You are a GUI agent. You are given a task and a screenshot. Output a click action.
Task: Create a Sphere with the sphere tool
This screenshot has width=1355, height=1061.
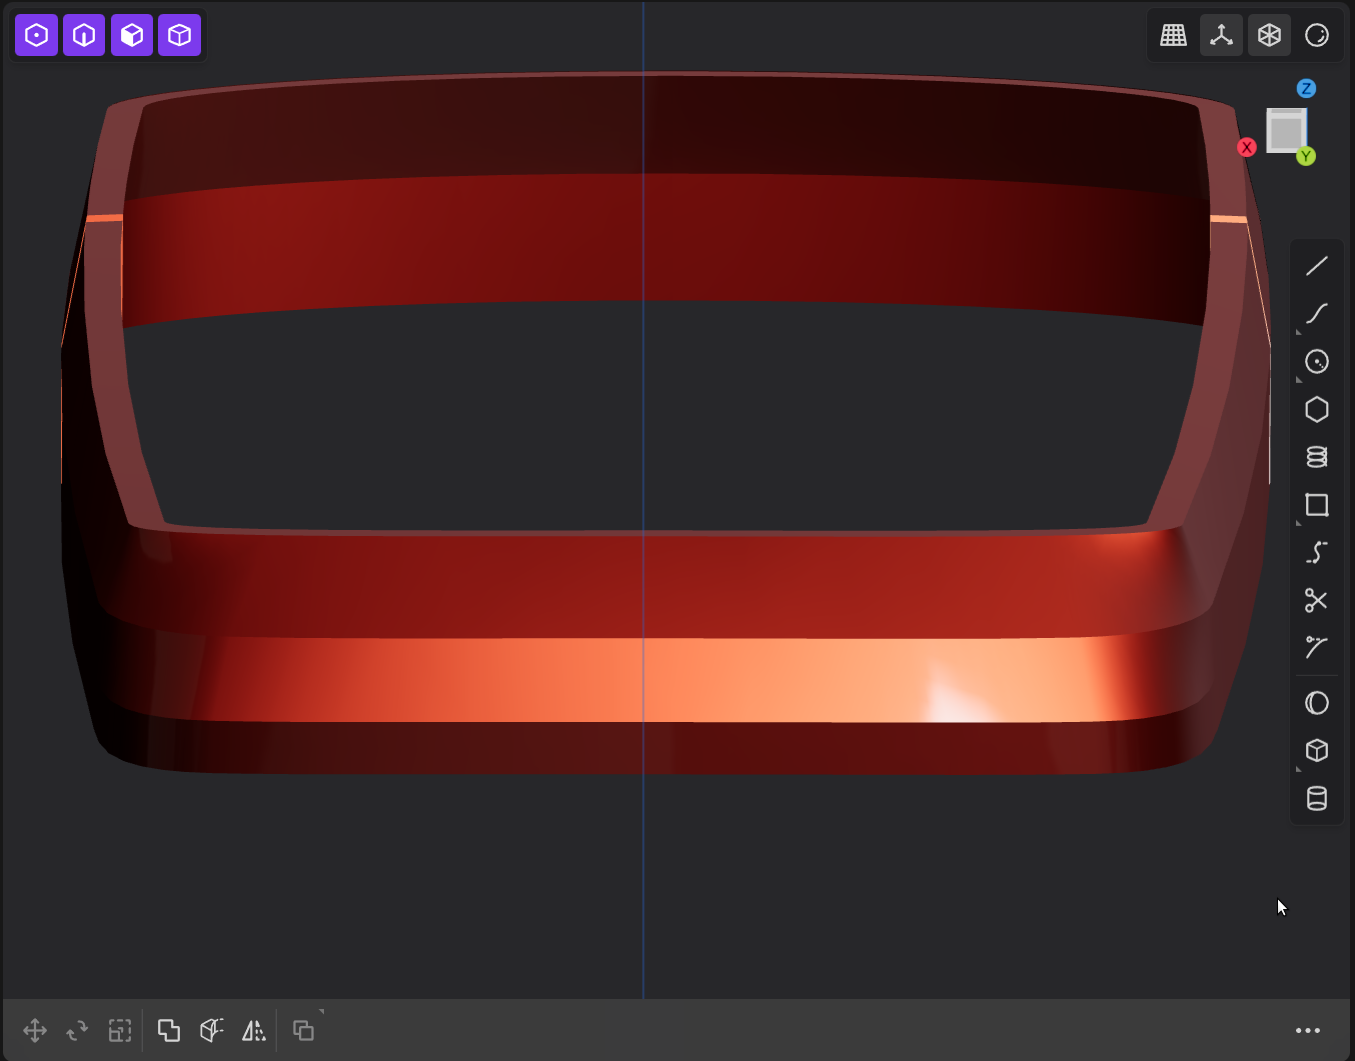click(1316, 703)
